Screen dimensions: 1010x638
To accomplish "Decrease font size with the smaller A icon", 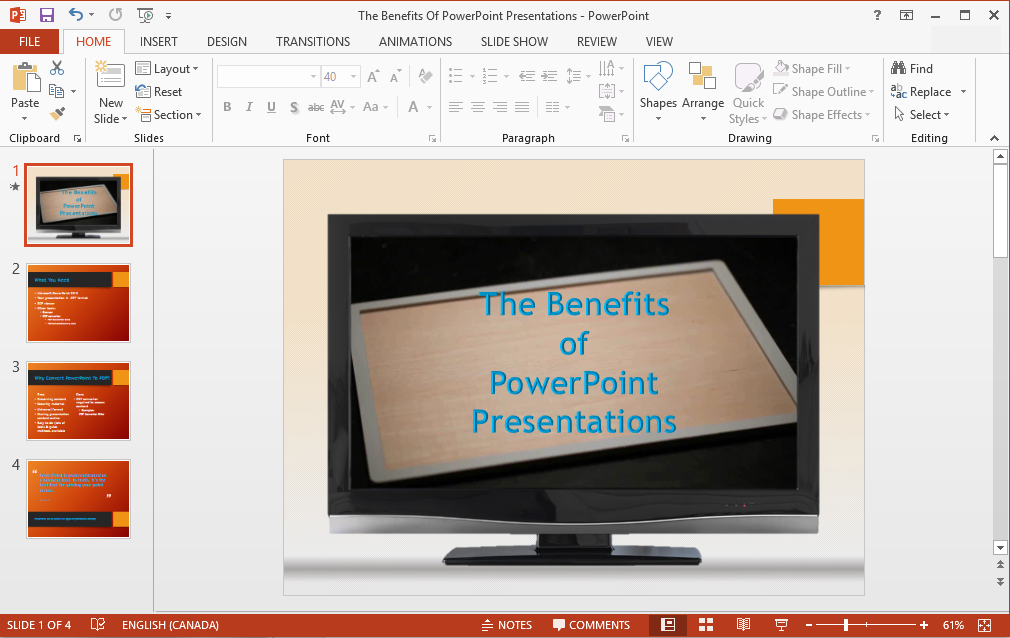I will pos(395,77).
